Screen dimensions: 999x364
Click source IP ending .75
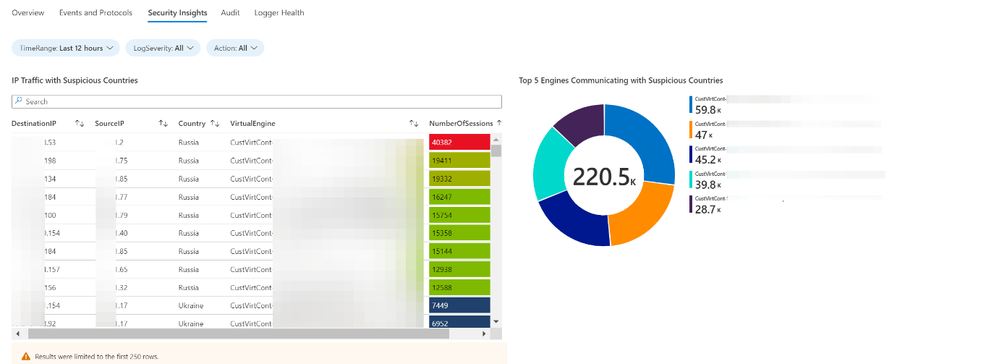coord(121,161)
